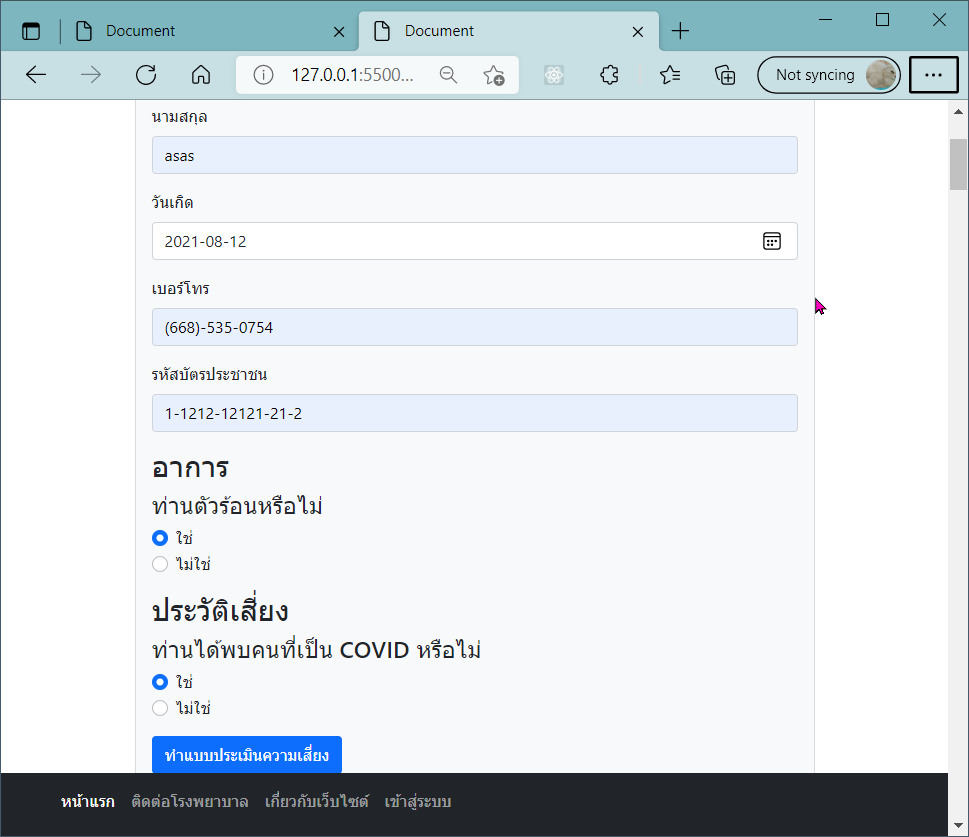969x837 pixels.
Task: Open the date picker calendar icon
Action: coord(771,241)
